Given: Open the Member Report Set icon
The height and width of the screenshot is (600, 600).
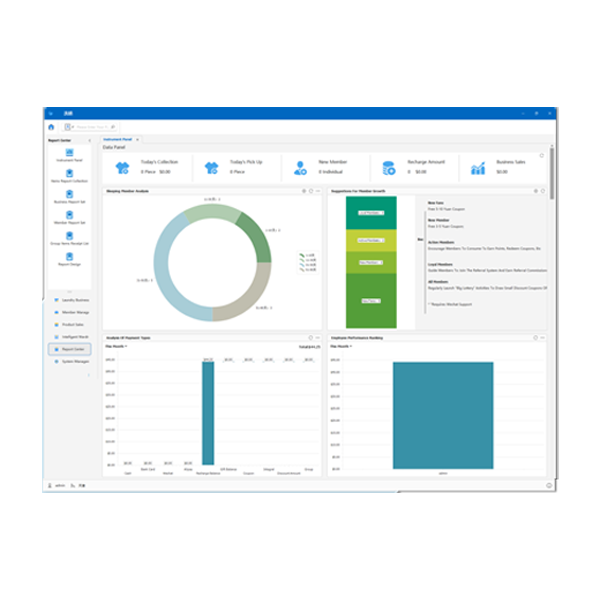Looking at the screenshot, I should (x=69, y=215).
